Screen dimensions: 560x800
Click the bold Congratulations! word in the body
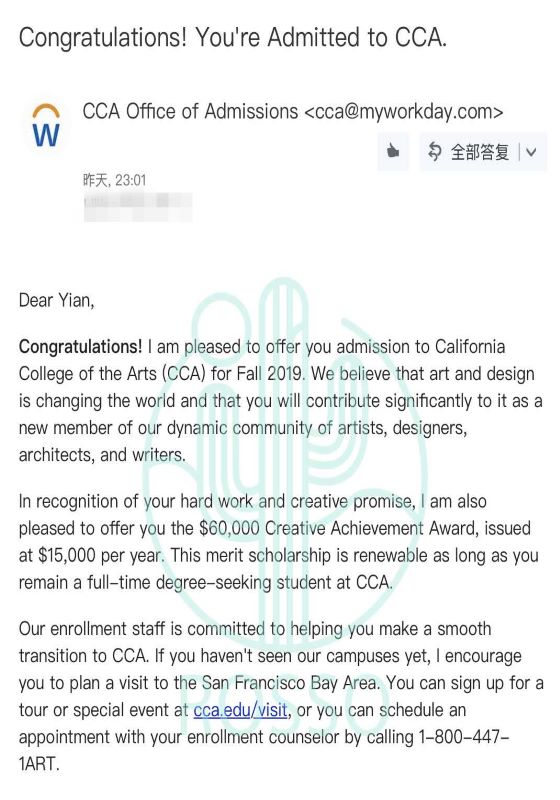[81, 346]
